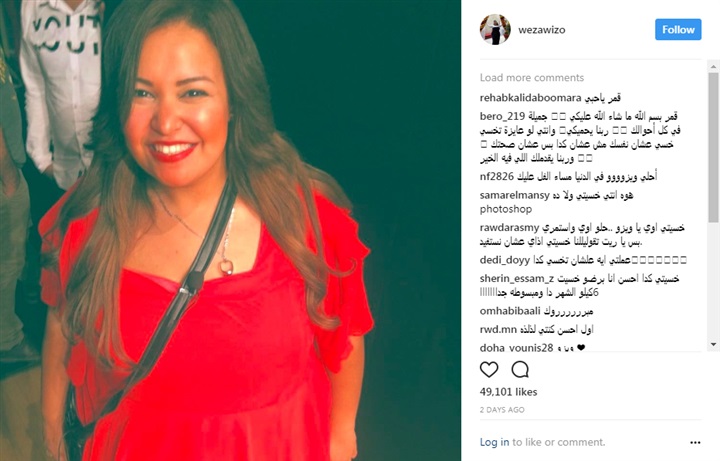Log in to like or comment
720x461 pixels.
click(495, 442)
